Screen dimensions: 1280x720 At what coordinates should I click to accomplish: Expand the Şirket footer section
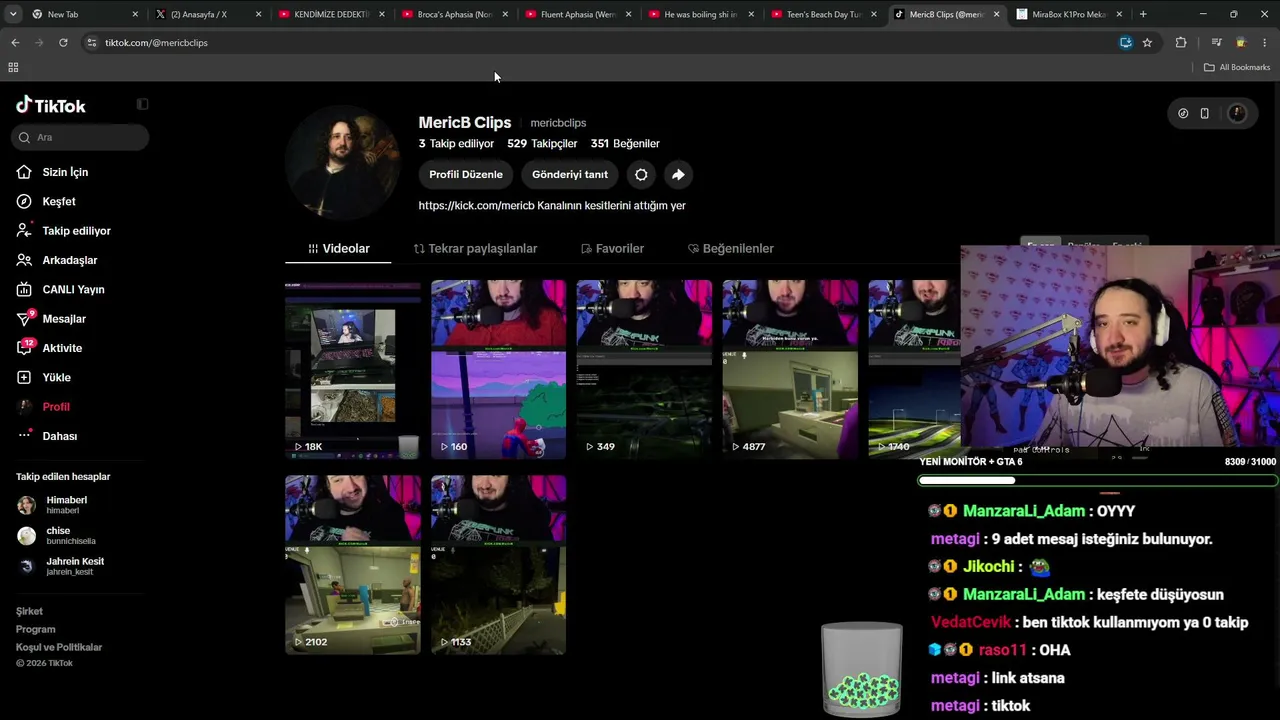click(x=29, y=611)
